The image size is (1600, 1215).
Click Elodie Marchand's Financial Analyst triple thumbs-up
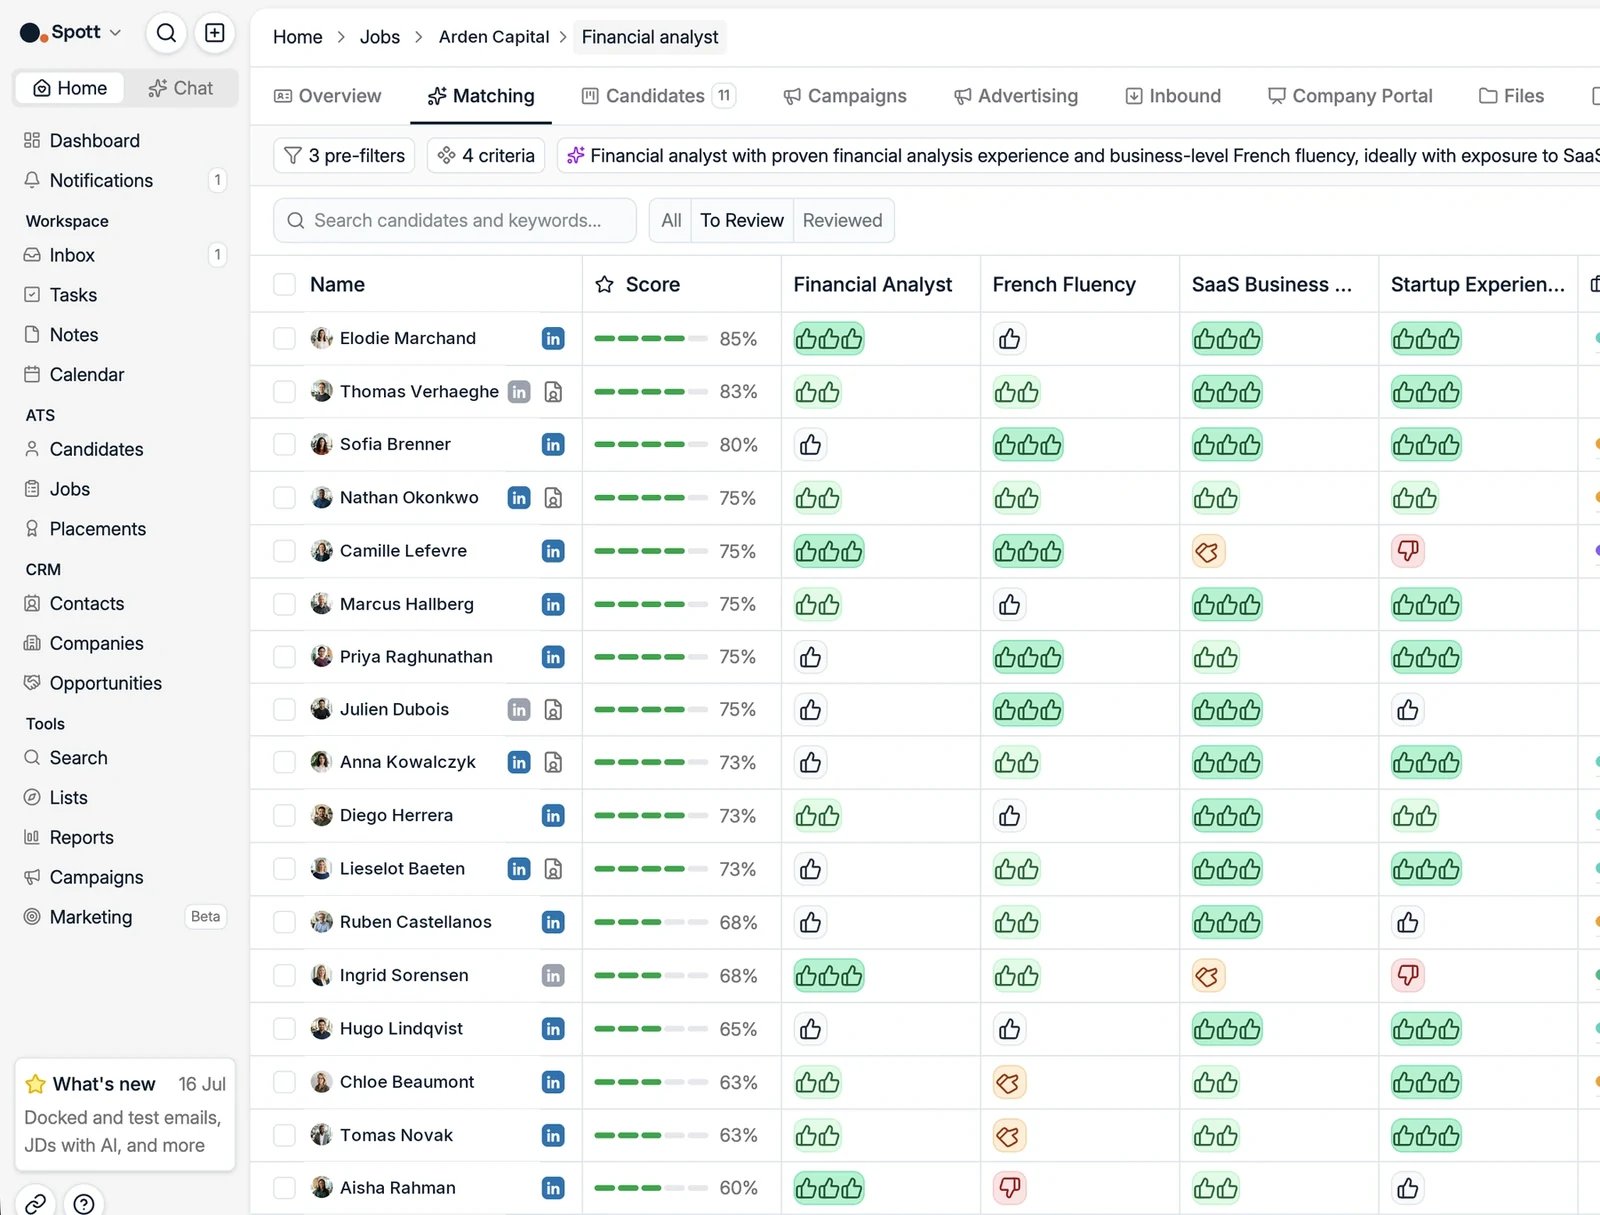(x=829, y=339)
